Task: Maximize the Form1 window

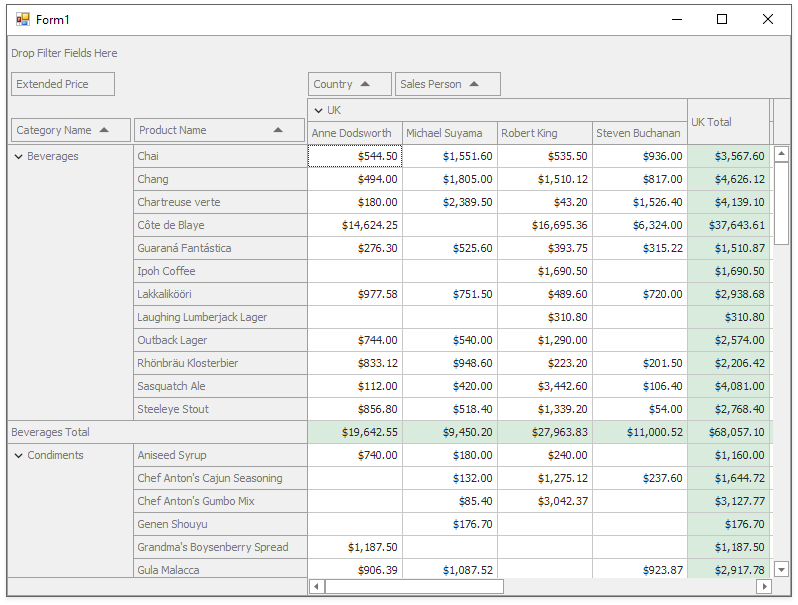Action: (x=722, y=19)
